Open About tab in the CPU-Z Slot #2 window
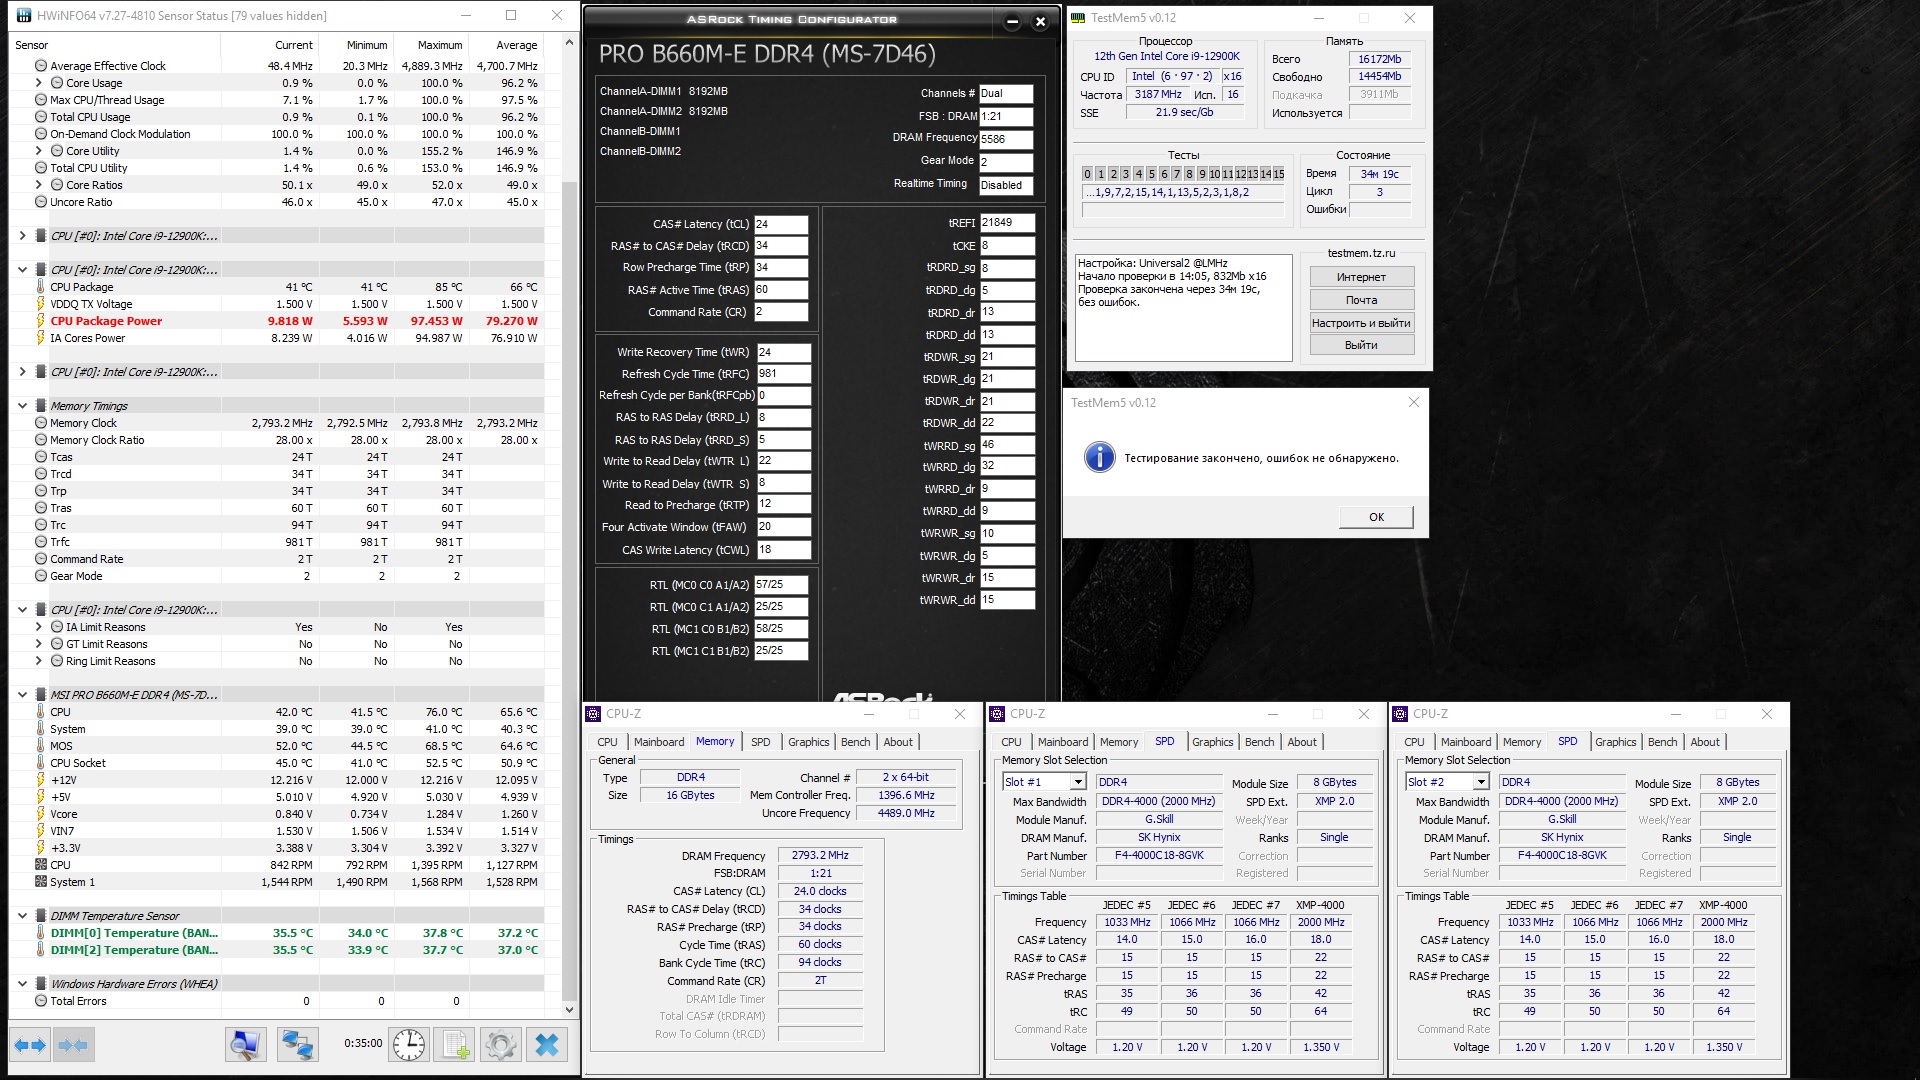This screenshot has height=1080, width=1920. [1705, 742]
